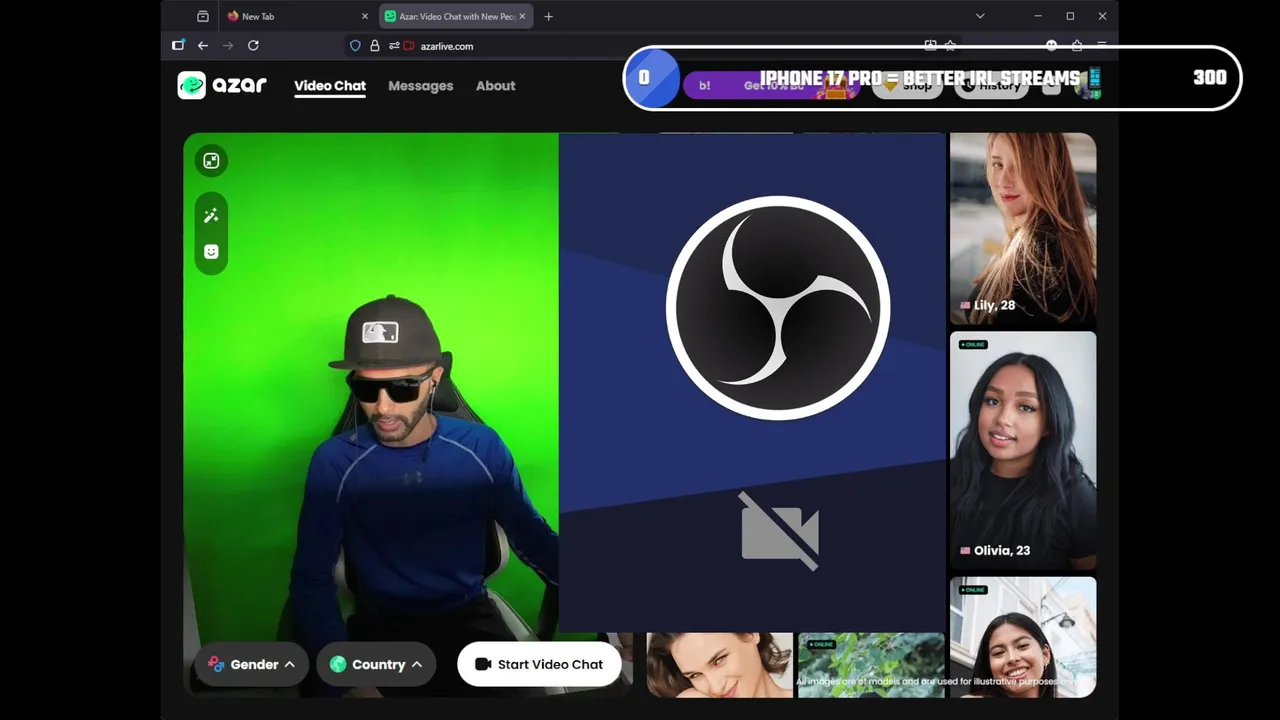Screen dimensions: 1280x720
Task: Click the Get 10% purple promo button
Action: (770, 85)
